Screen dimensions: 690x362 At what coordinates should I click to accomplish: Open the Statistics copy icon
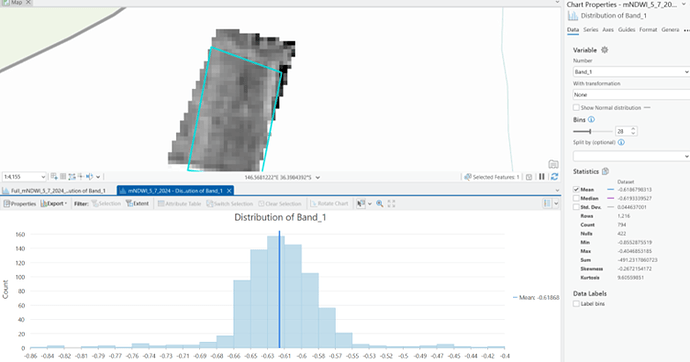[x=605, y=172]
